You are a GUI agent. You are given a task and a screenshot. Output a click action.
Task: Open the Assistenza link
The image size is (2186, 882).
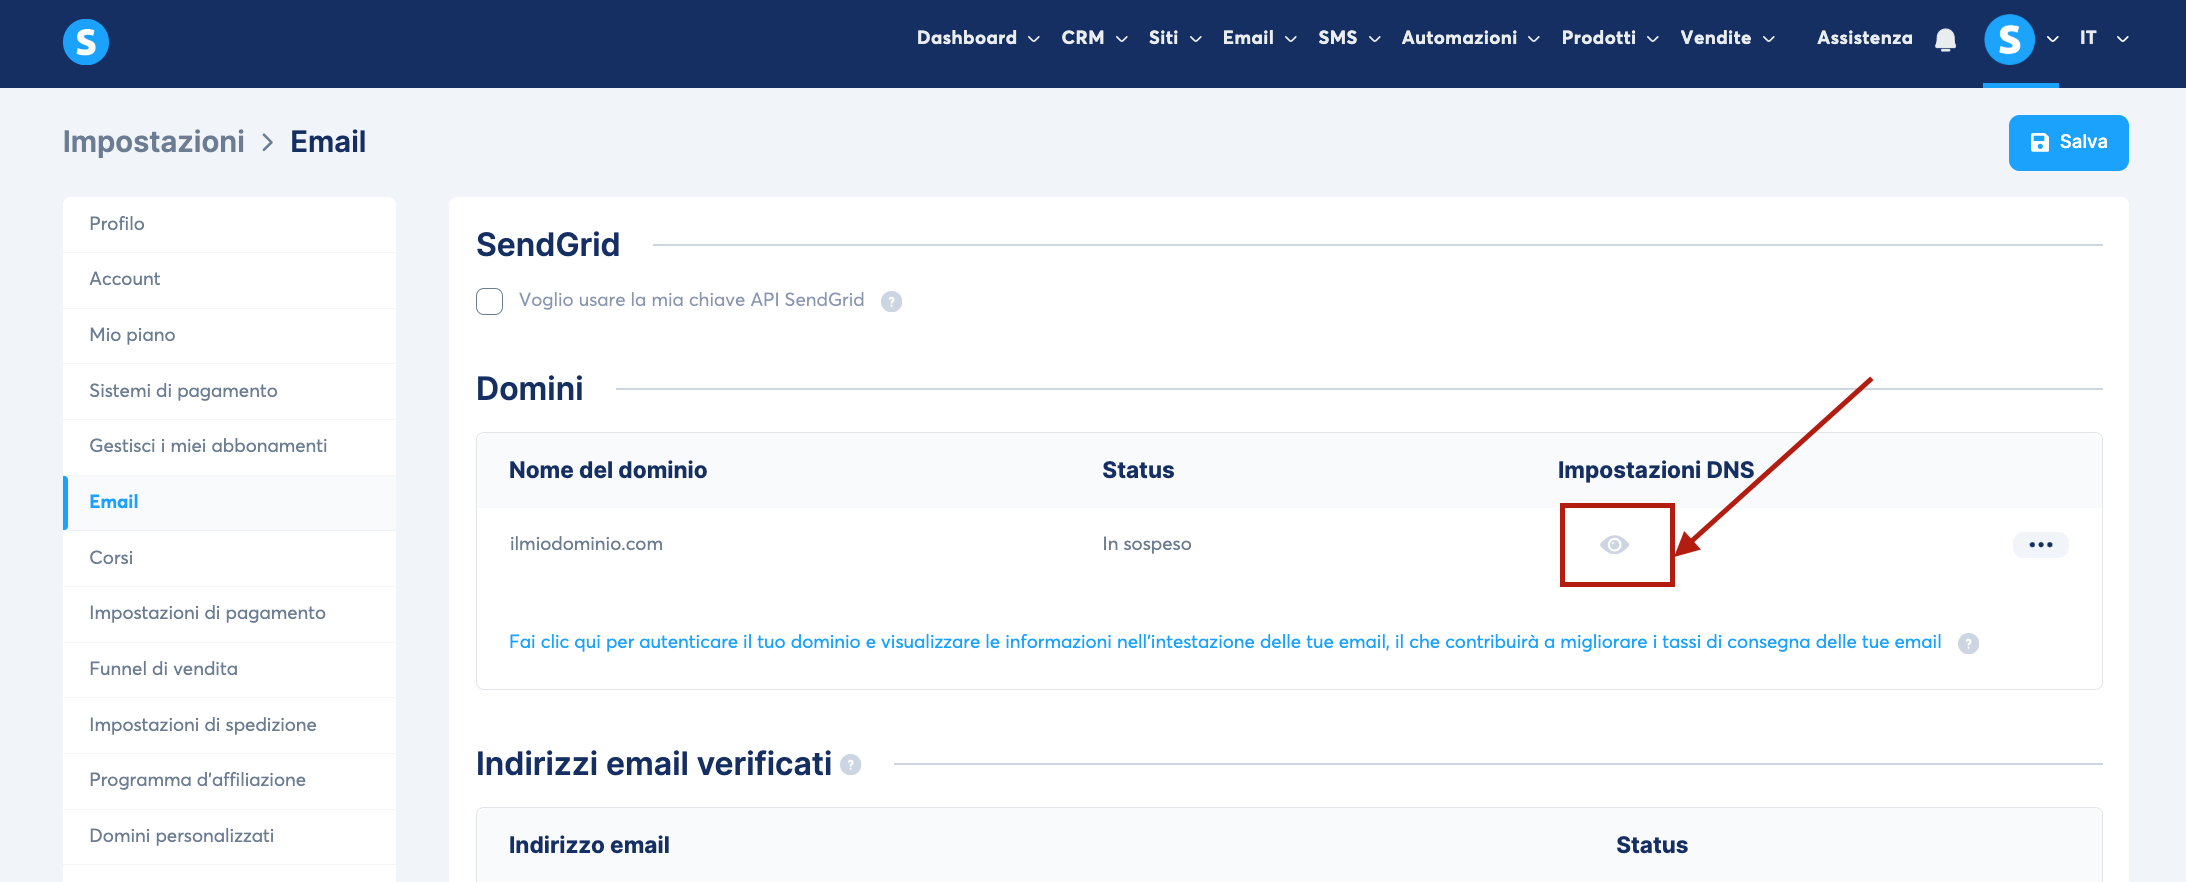pos(1864,38)
